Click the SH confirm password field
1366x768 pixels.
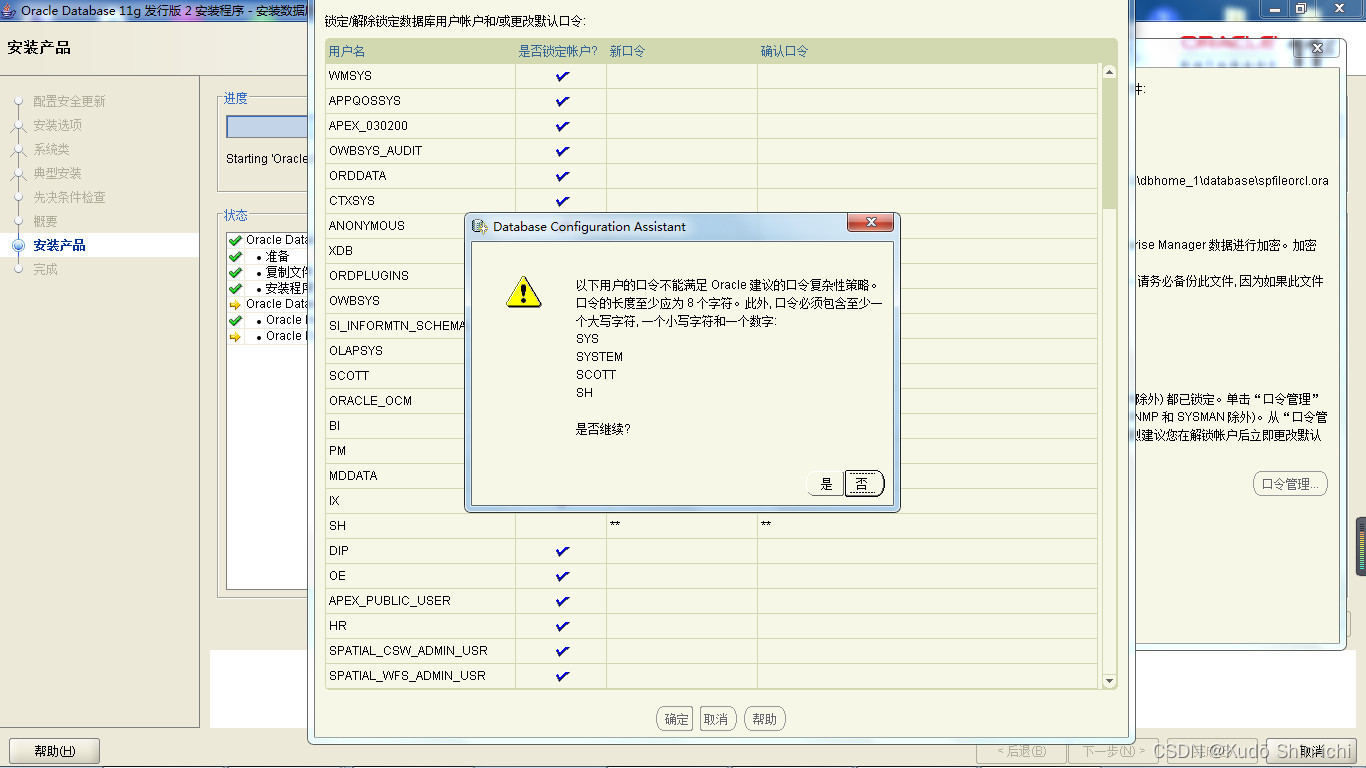tap(927, 526)
